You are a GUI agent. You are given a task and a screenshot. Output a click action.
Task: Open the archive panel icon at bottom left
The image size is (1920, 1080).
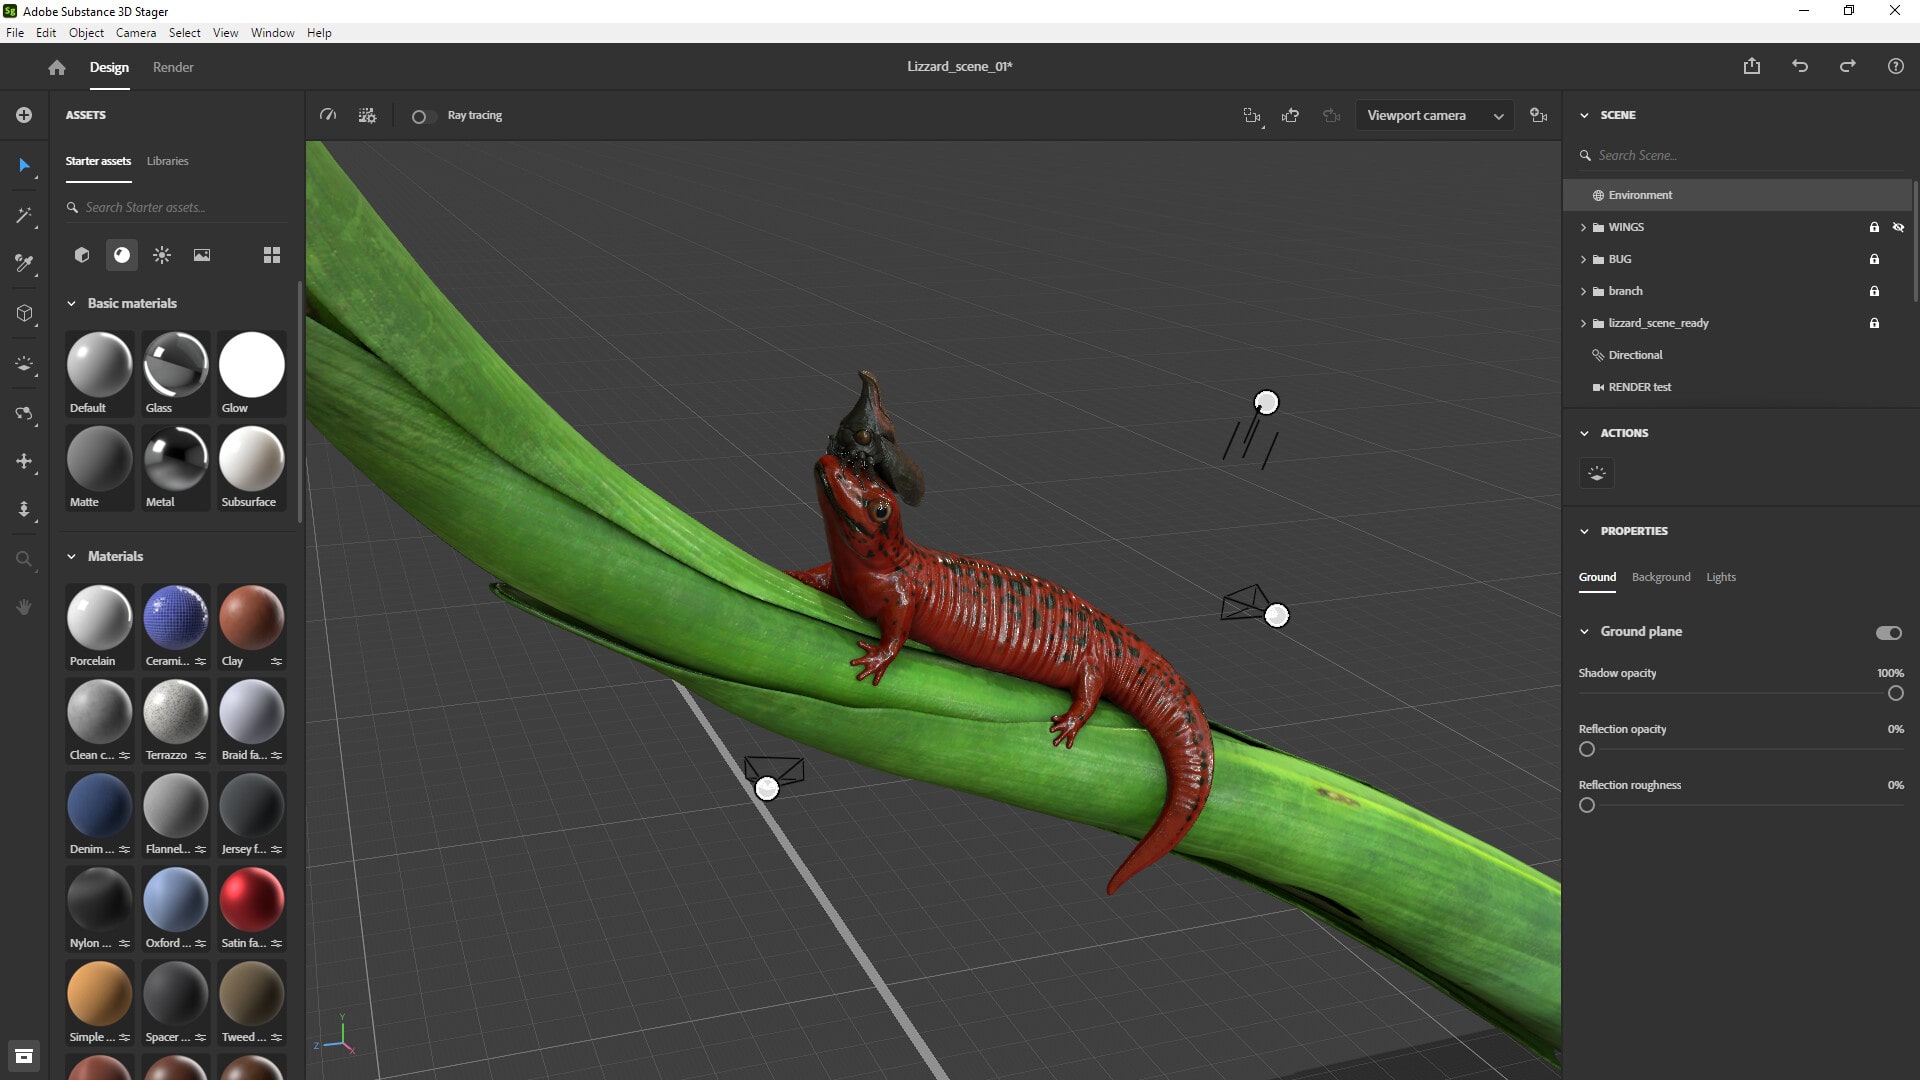pos(24,1056)
